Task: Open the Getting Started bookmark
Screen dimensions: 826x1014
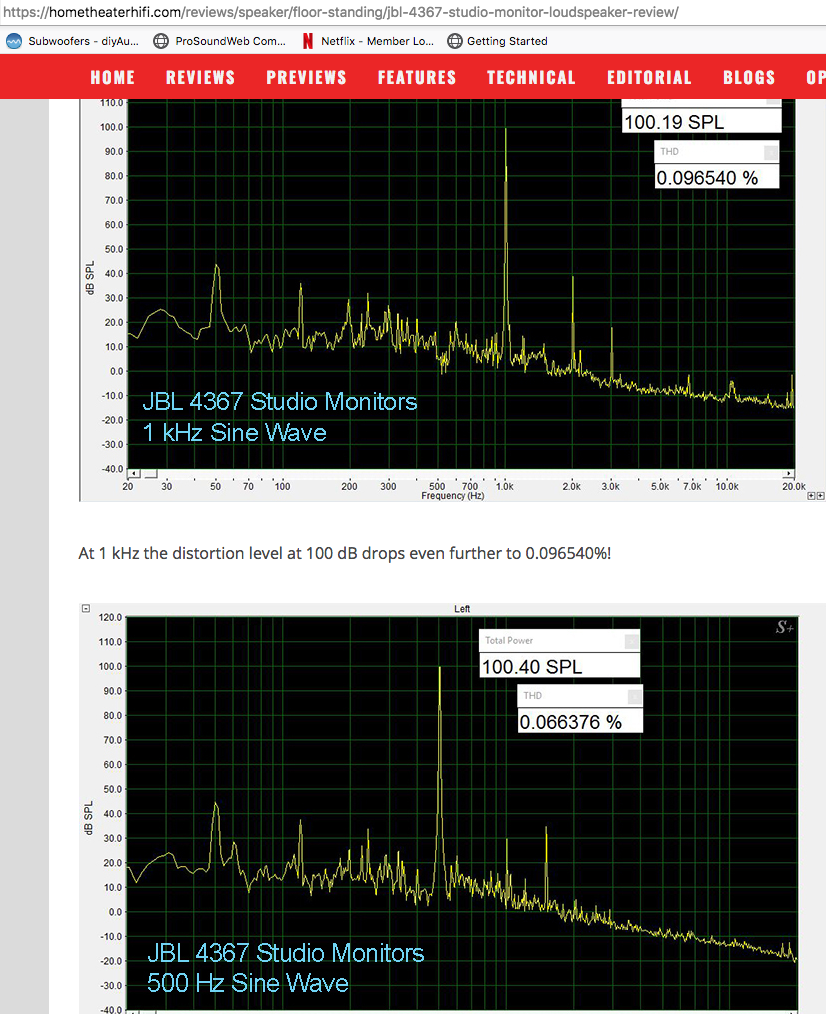Action: click(x=497, y=41)
